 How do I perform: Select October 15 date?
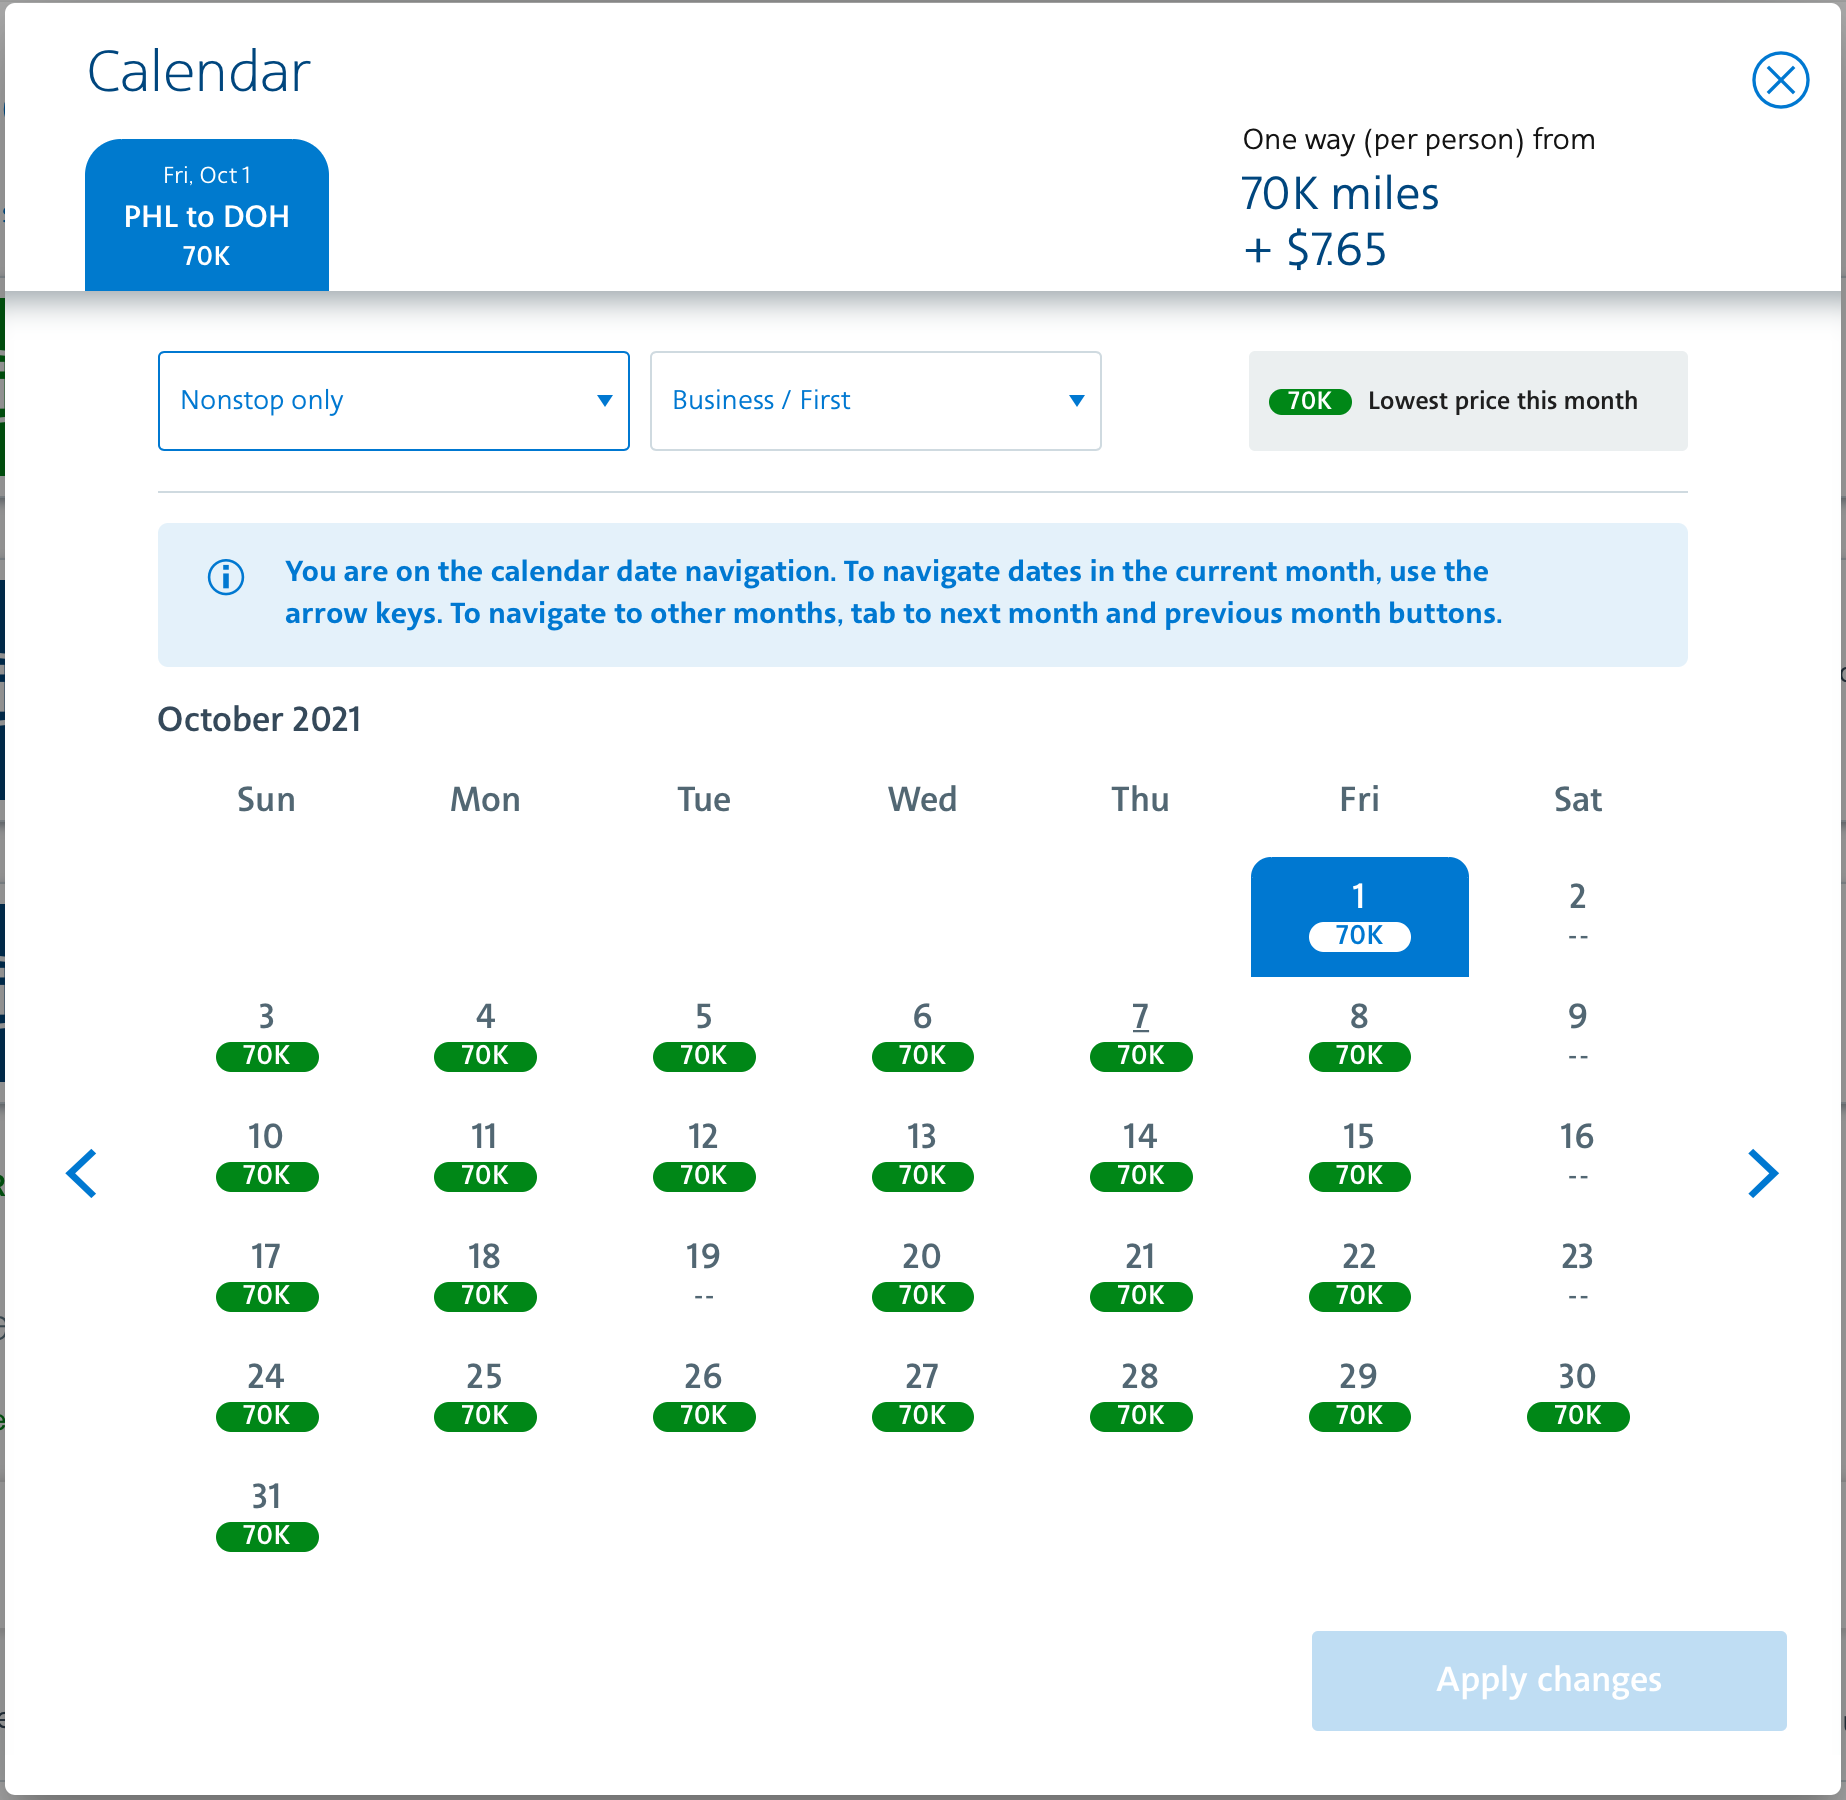point(1360,1157)
